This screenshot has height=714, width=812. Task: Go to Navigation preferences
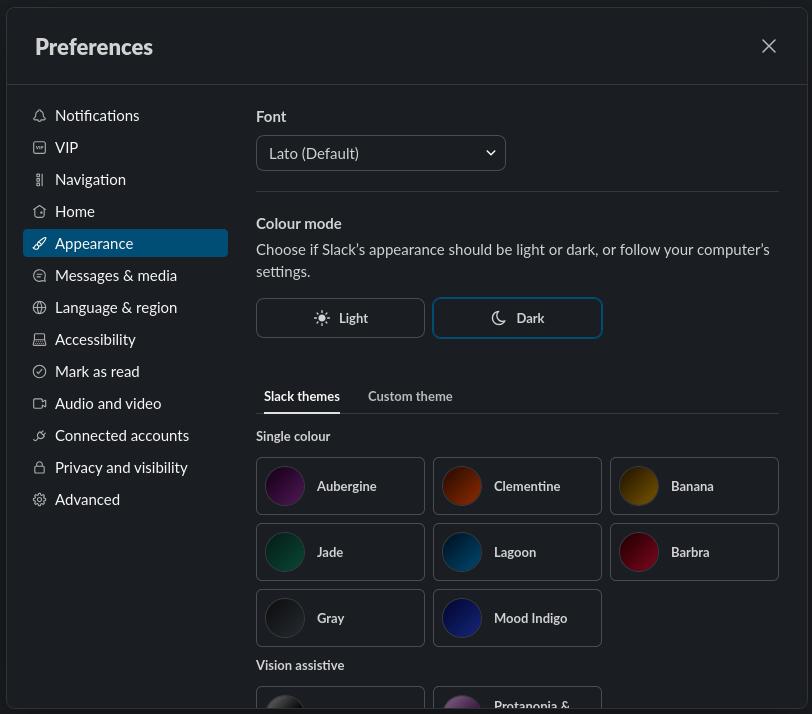[x=125, y=180]
